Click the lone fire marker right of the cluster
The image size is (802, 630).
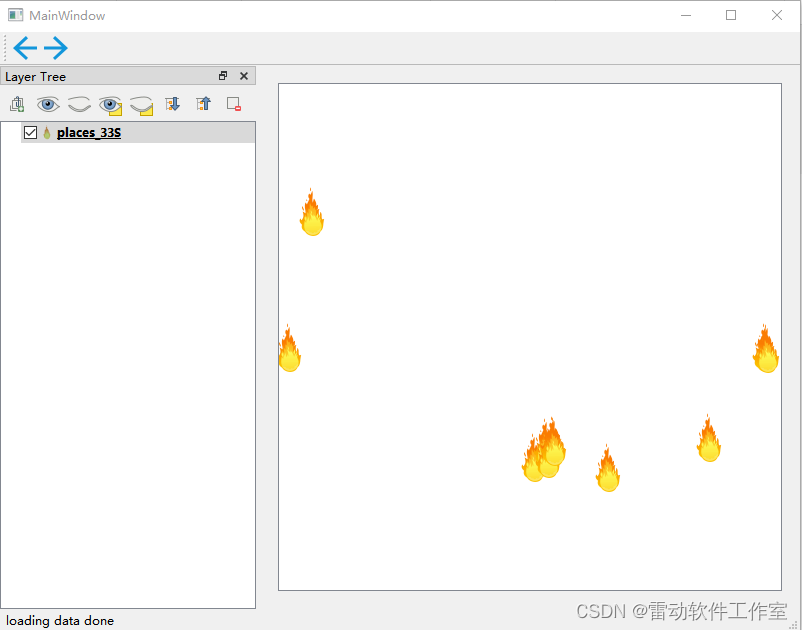pos(608,468)
